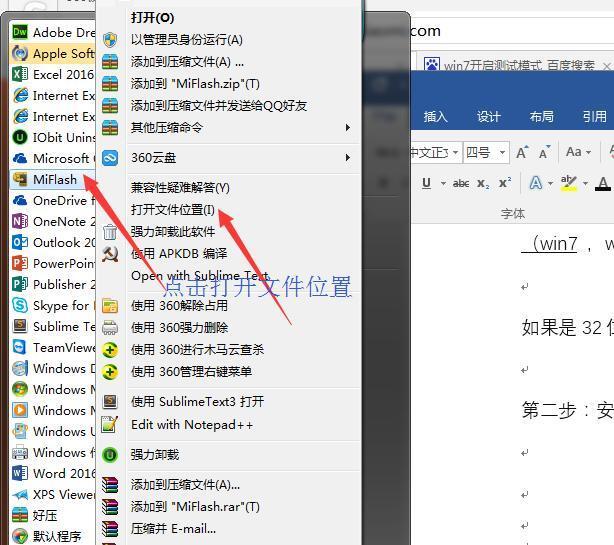Screen dimensions: 614x545
Task: Open Apple Software Update entry
Action: tap(53, 54)
